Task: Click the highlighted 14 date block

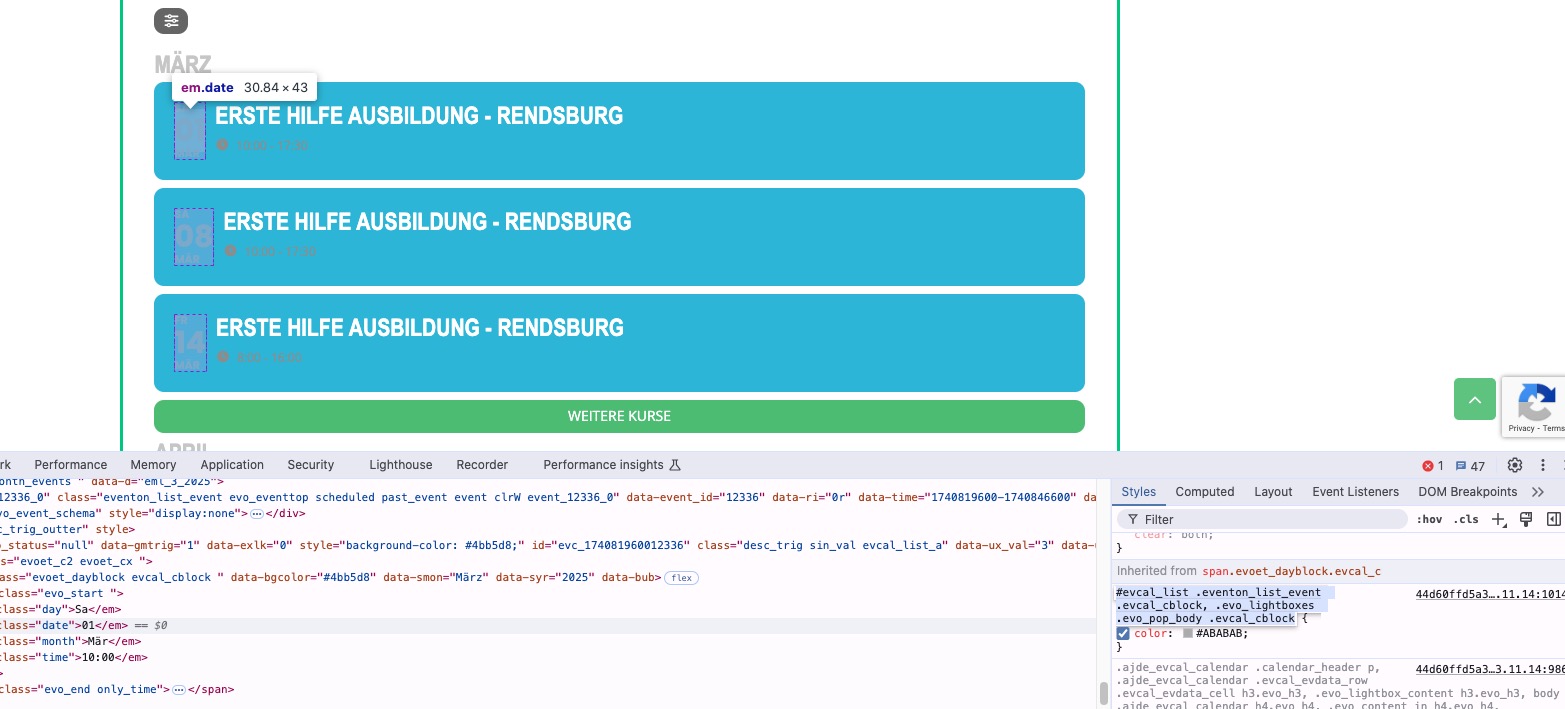Action: pyautogui.click(x=190, y=343)
